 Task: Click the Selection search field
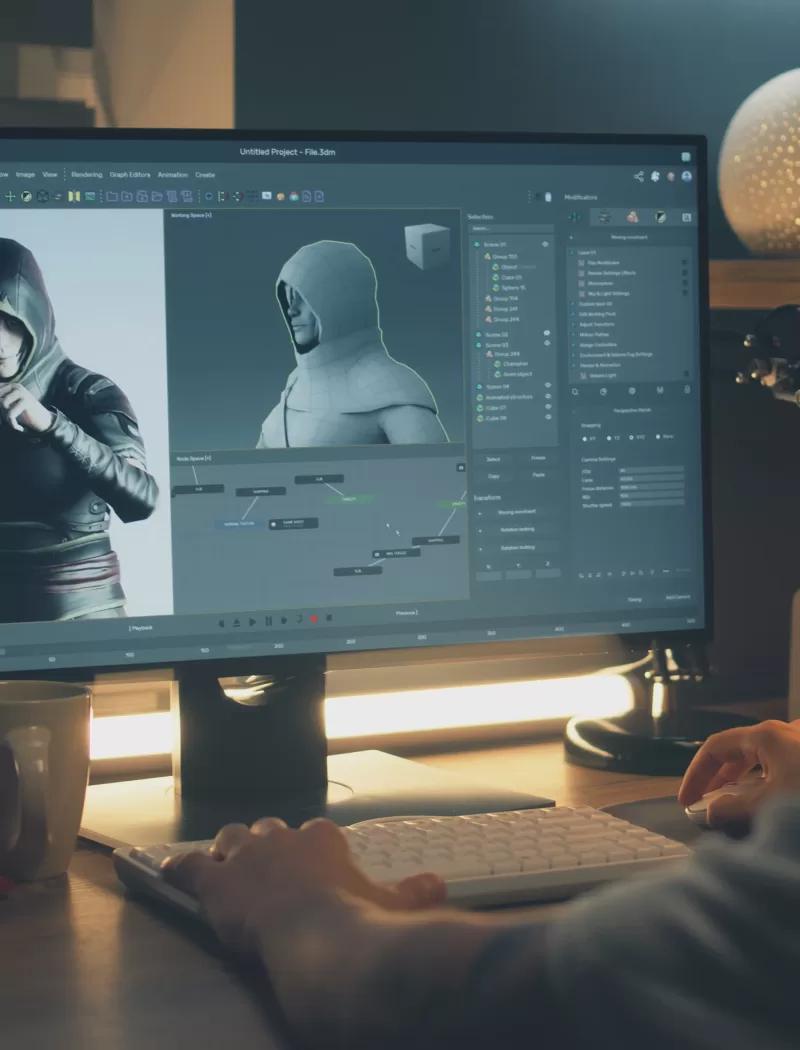(x=511, y=228)
